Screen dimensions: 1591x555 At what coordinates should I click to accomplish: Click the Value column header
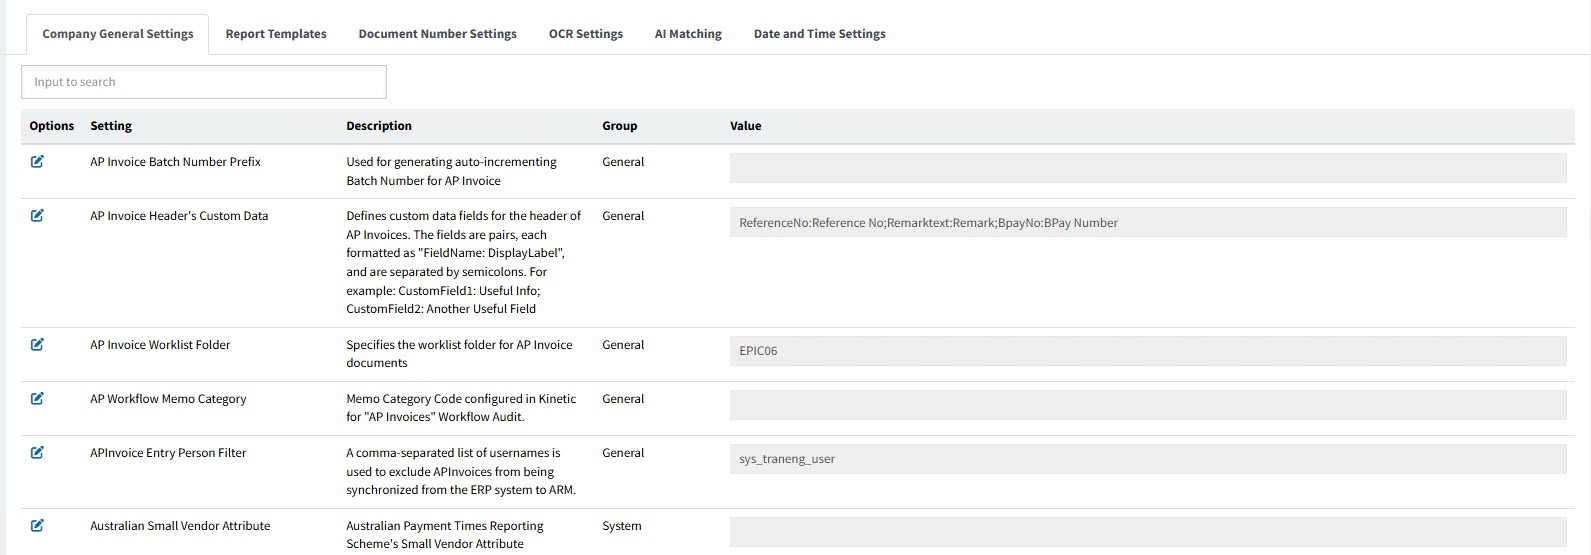tap(745, 126)
